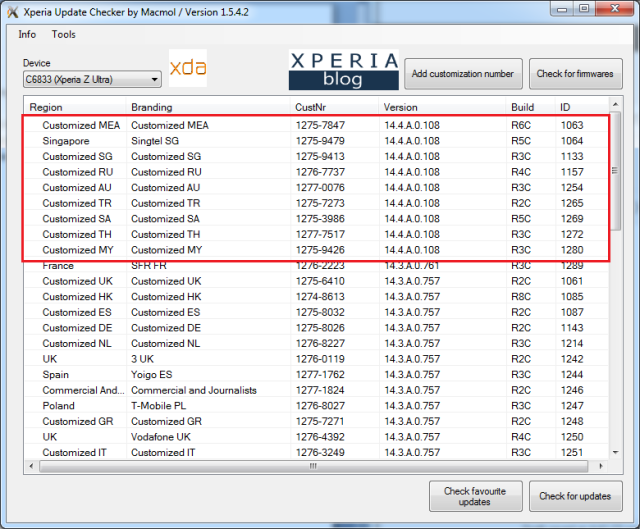Select the Customized GR region row
The image size is (640, 529).
[316, 421]
